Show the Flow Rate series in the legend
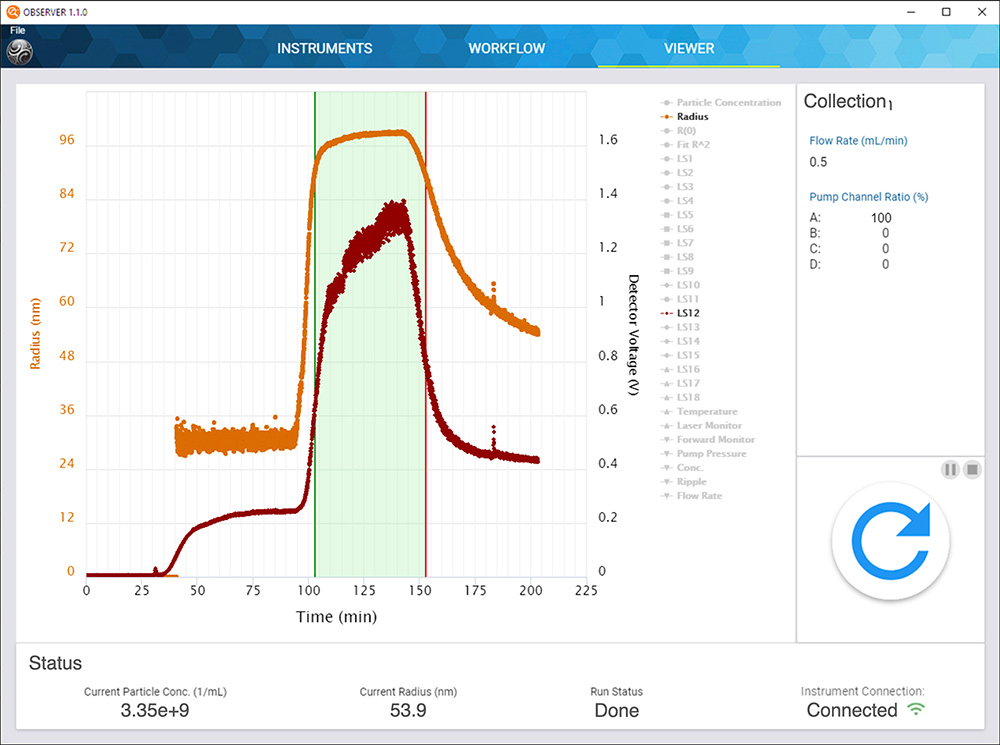Screen dimensions: 1000x745 point(699,495)
